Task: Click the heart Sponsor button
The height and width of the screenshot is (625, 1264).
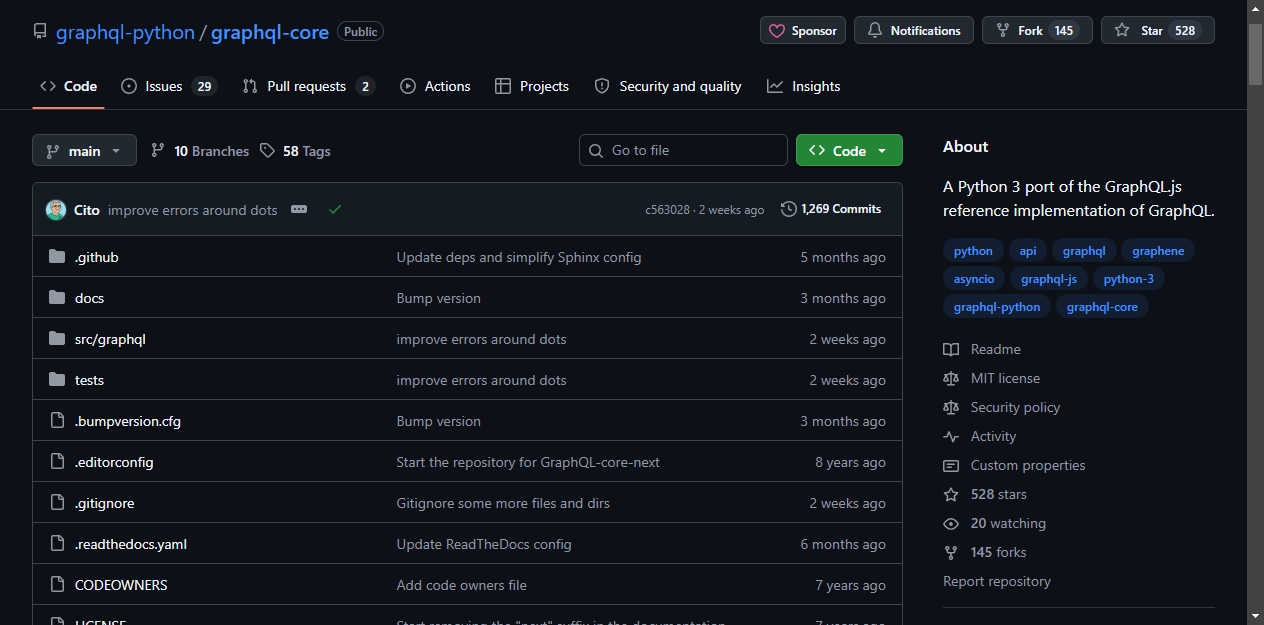Action: point(803,31)
